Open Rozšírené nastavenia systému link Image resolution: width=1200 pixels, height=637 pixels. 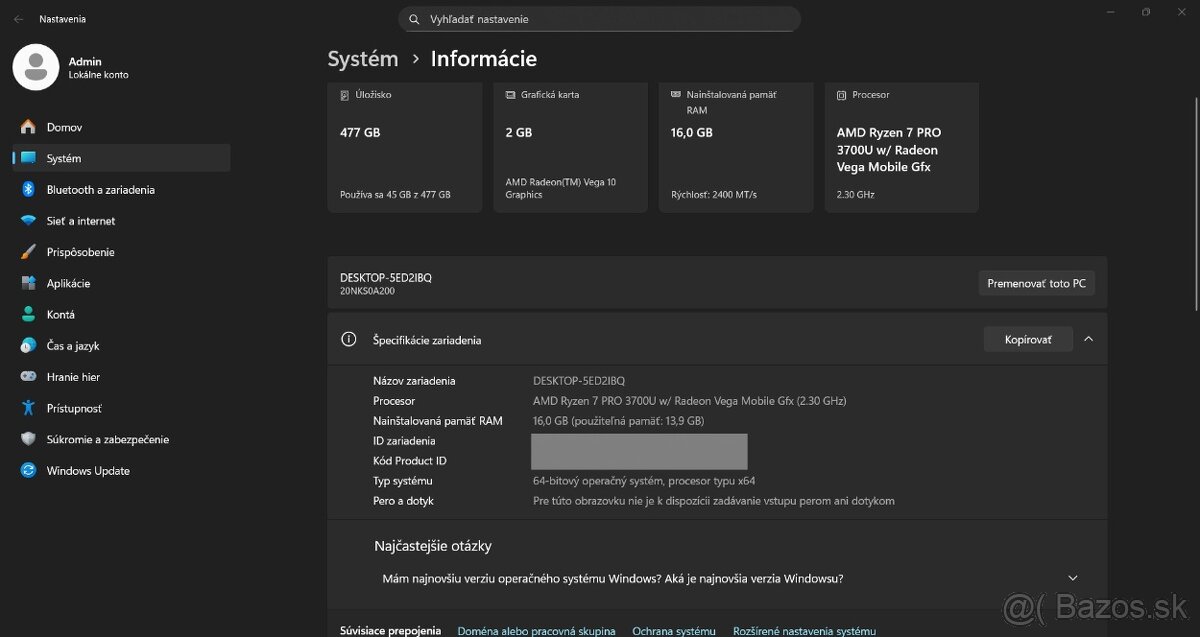(805, 630)
